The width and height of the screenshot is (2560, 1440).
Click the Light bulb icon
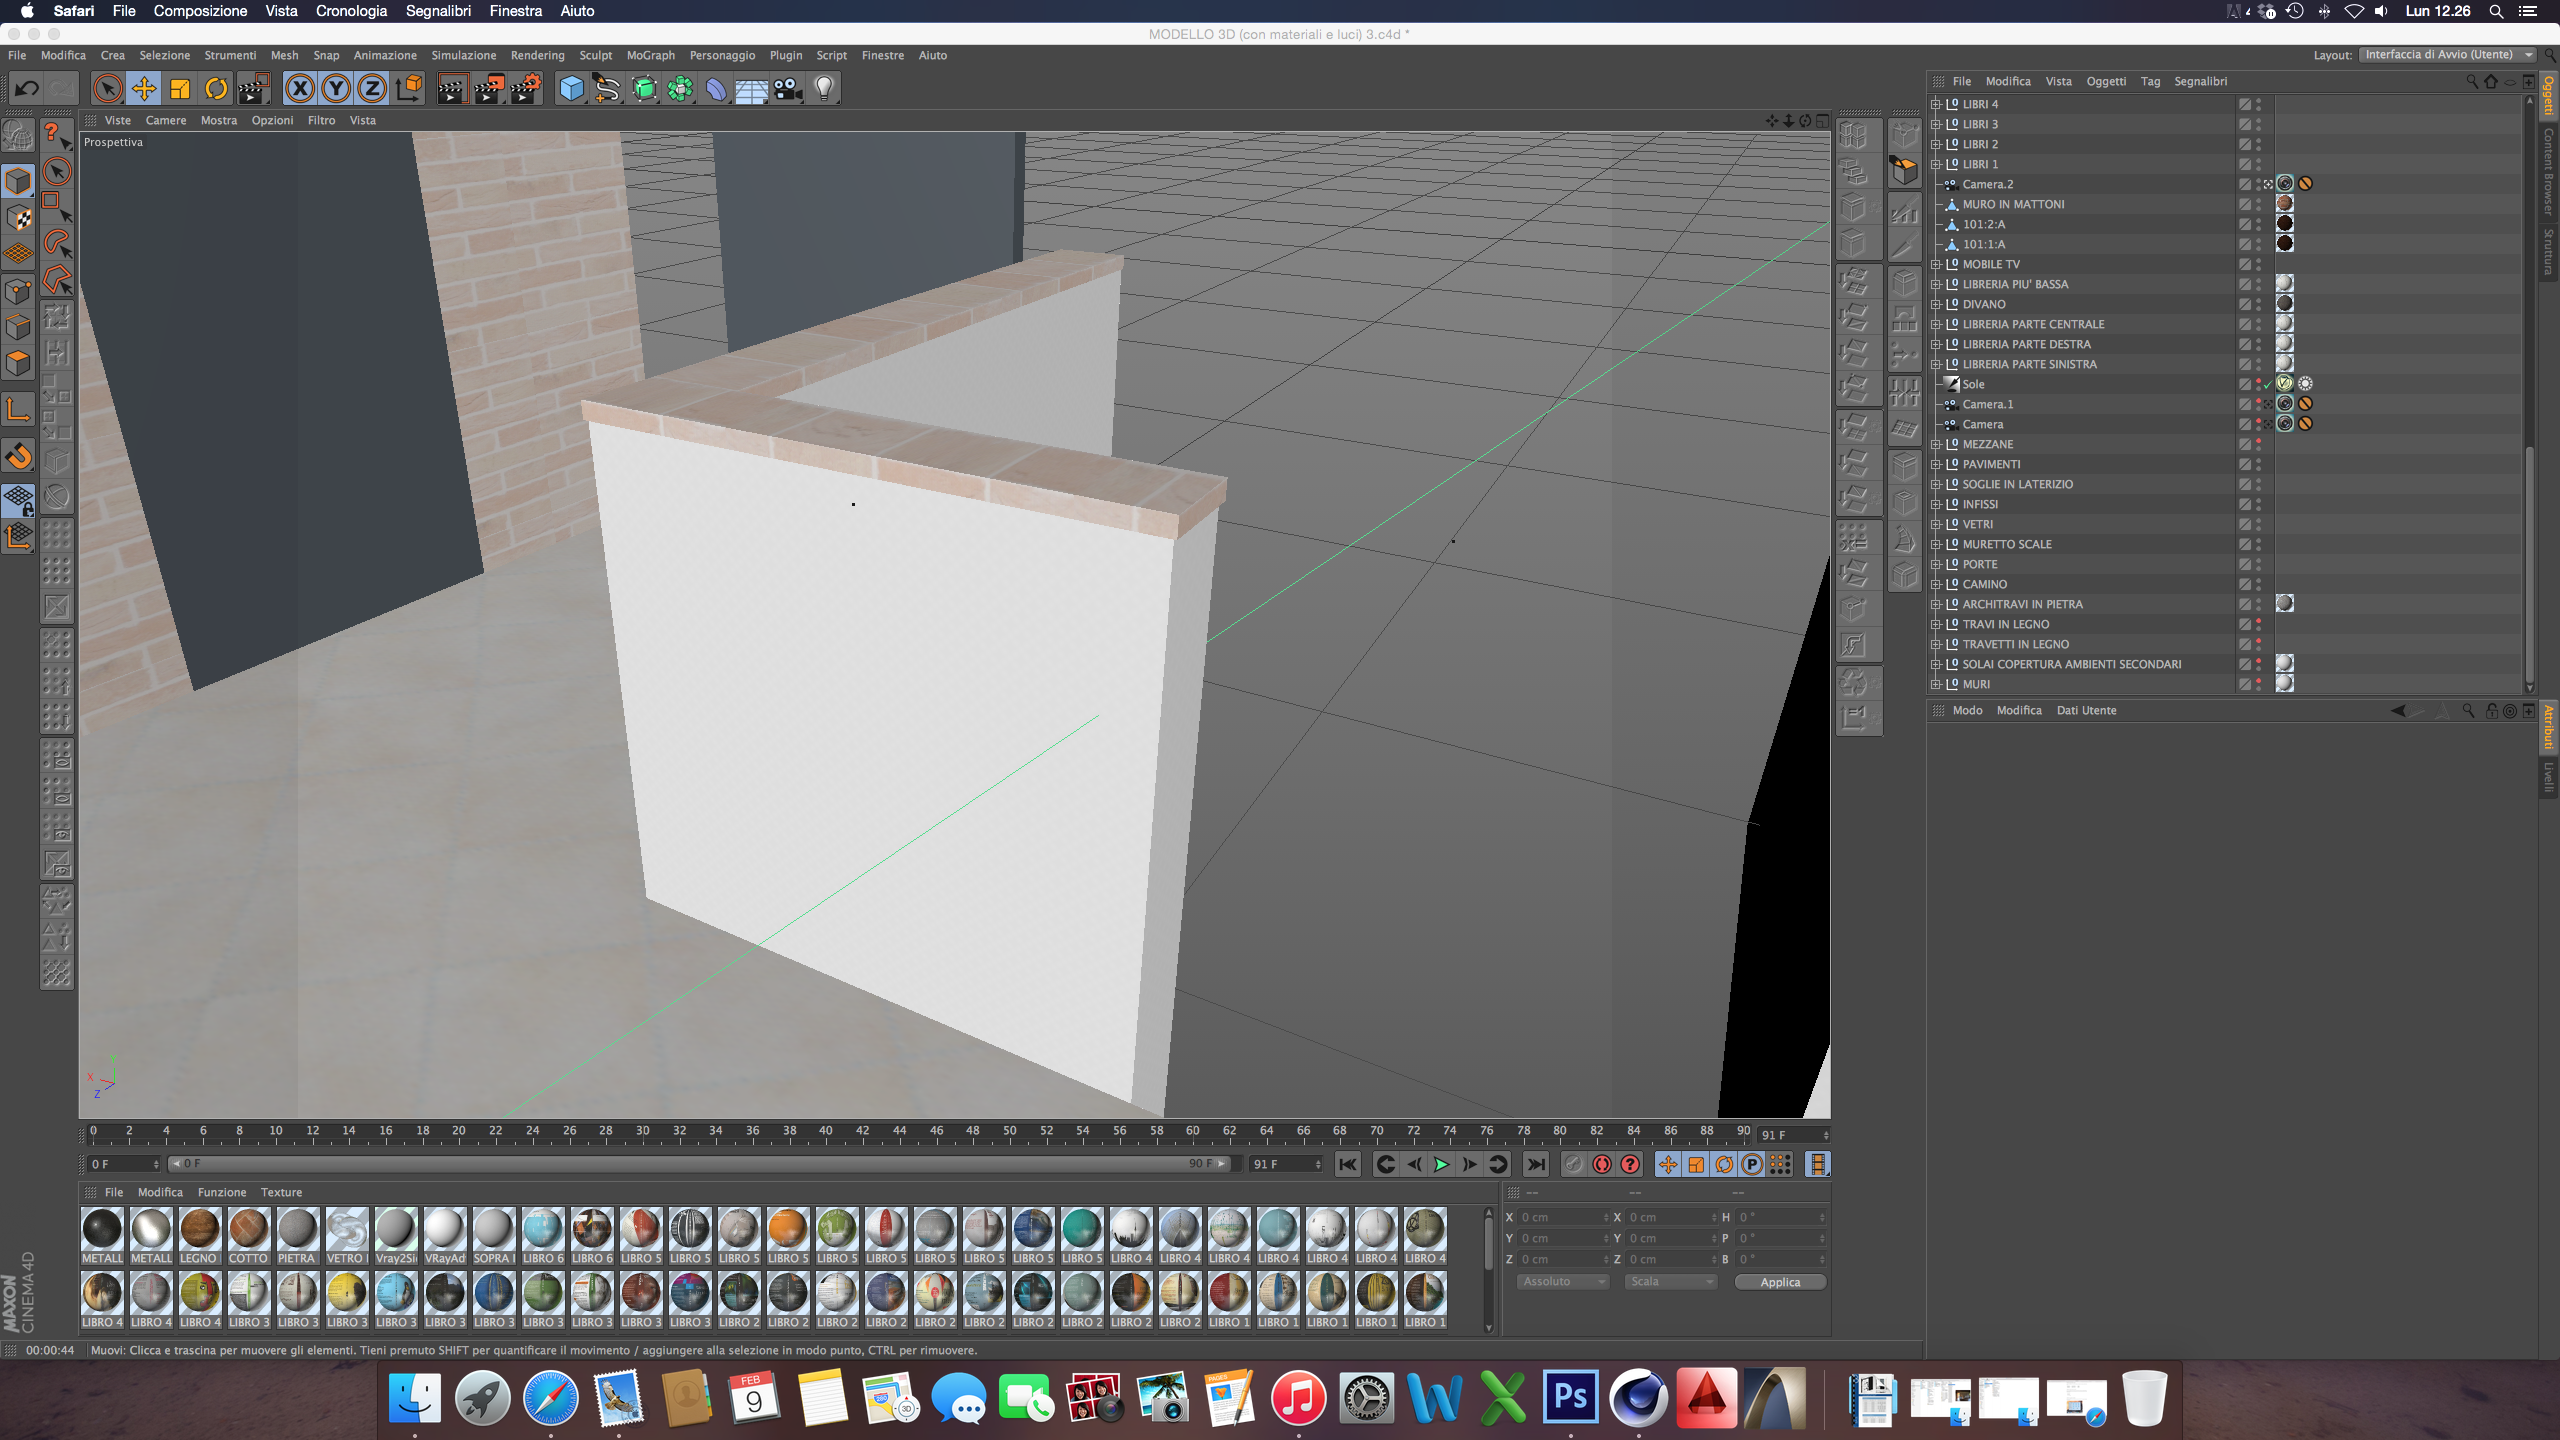point(824,89)
